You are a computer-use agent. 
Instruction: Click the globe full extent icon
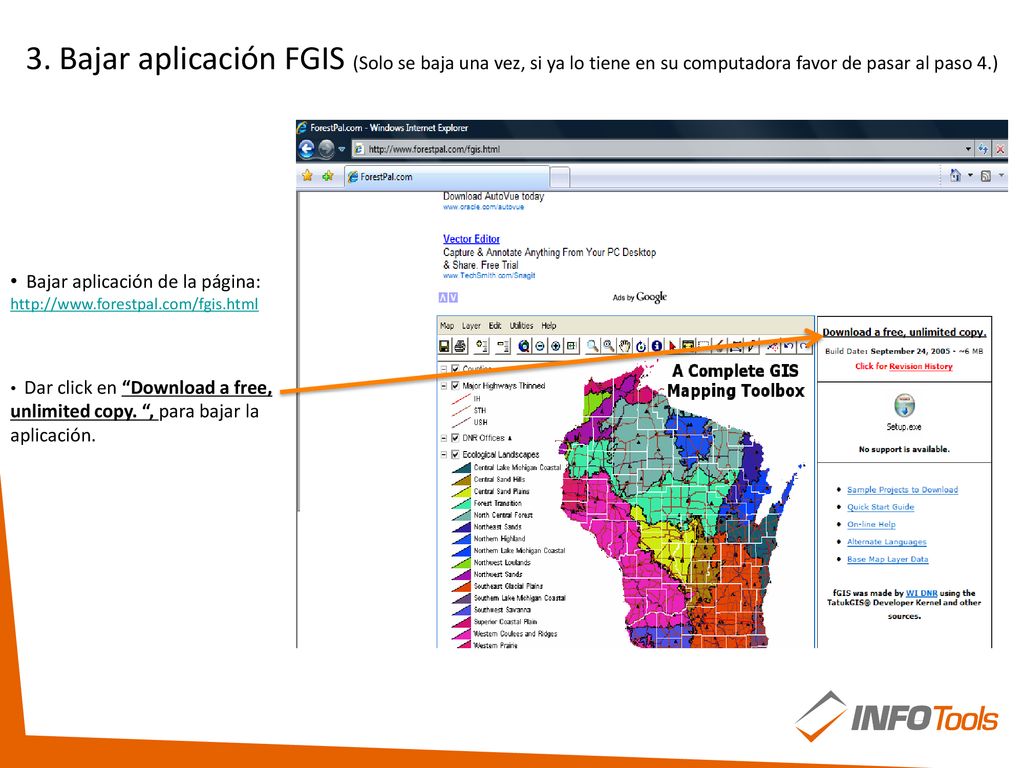pyautogui.click(x=524, y=345)
